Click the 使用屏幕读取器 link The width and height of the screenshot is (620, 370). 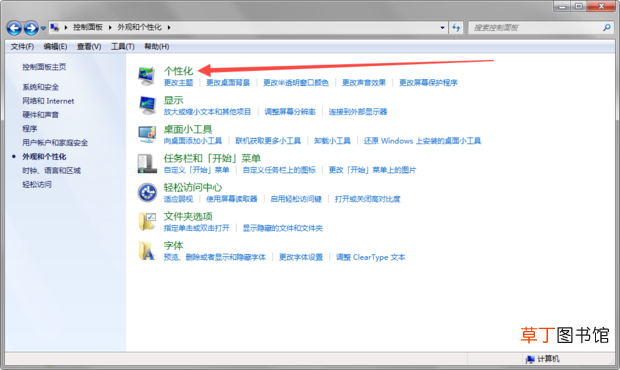tap(232, 199)
